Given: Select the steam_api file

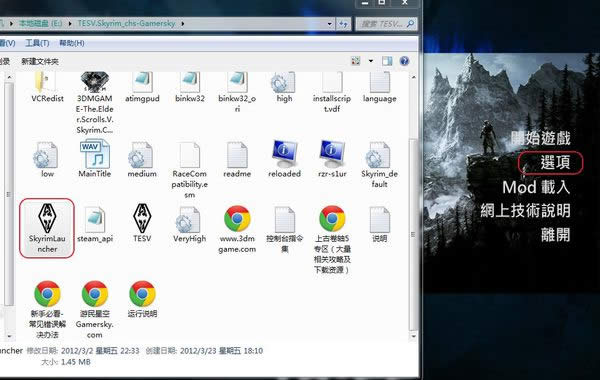Looking at the screenshot, I should [x=95, y=225].
